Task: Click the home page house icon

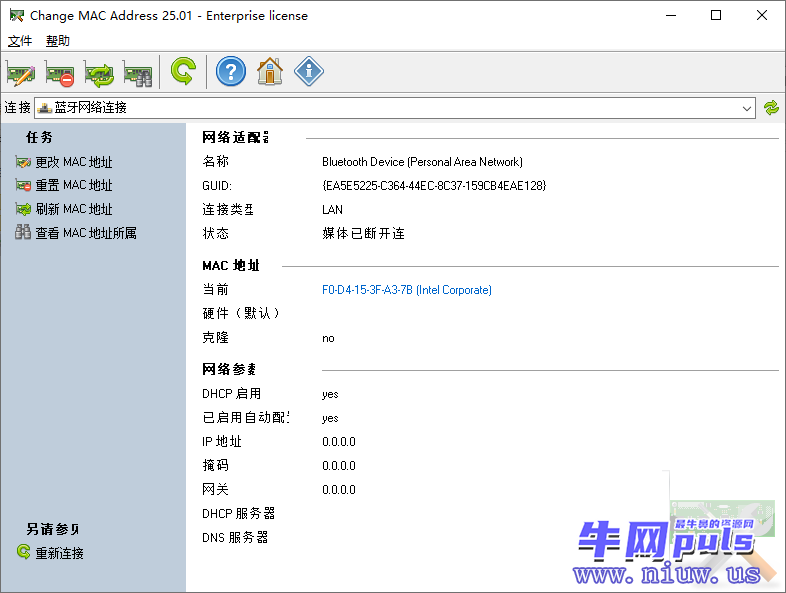Action: pos(270,72)
